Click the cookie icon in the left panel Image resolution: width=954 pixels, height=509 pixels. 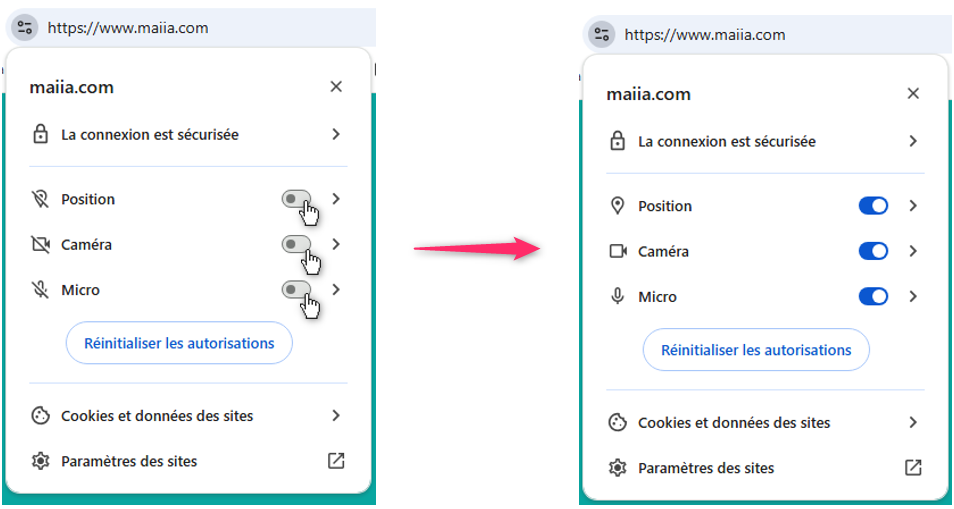pos(40,416)
